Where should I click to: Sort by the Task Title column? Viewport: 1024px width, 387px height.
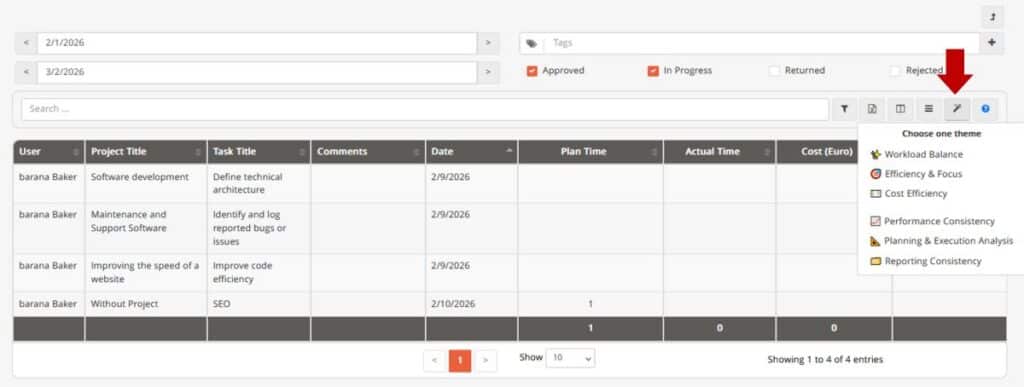click(x=259, y=151)
